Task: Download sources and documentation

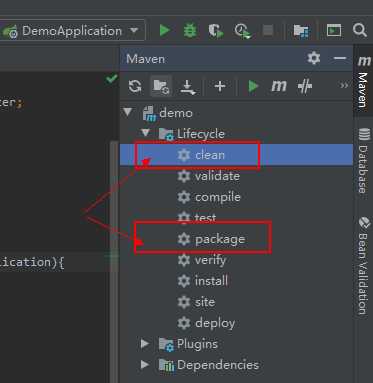Action: pos(188,87)
